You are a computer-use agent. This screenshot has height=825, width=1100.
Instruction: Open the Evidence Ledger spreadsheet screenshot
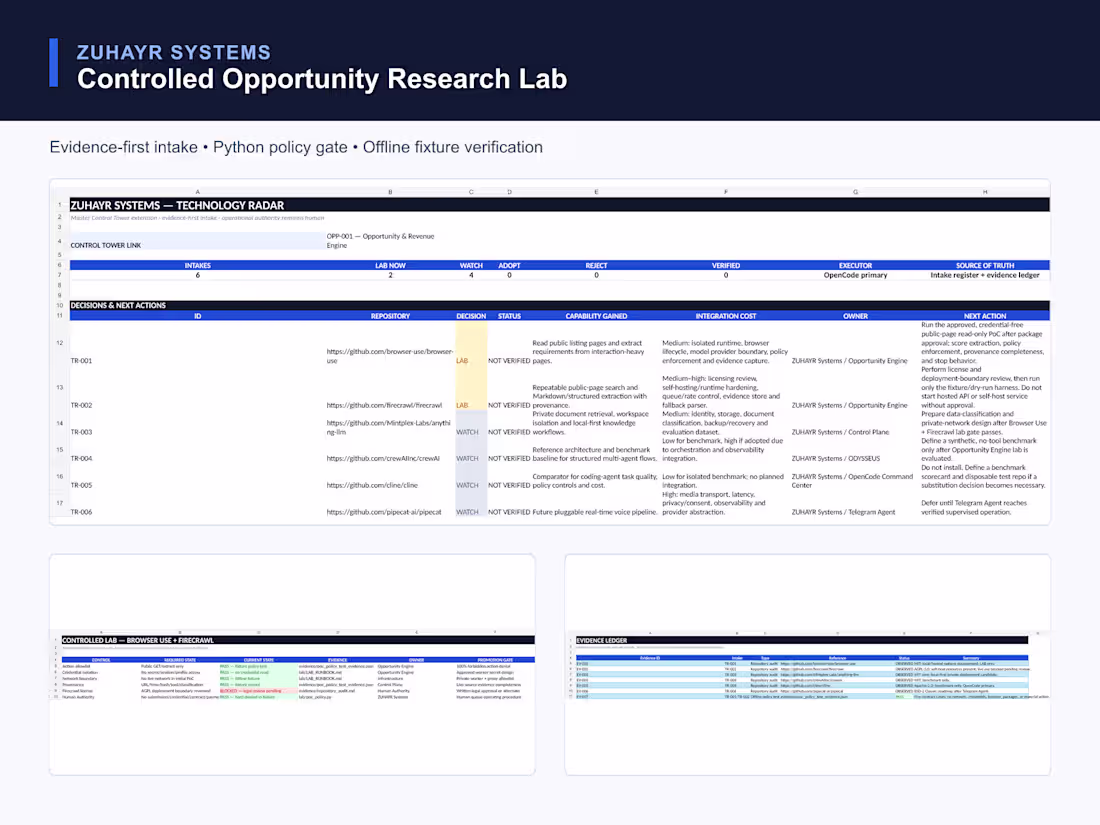(x=807, y=664)
